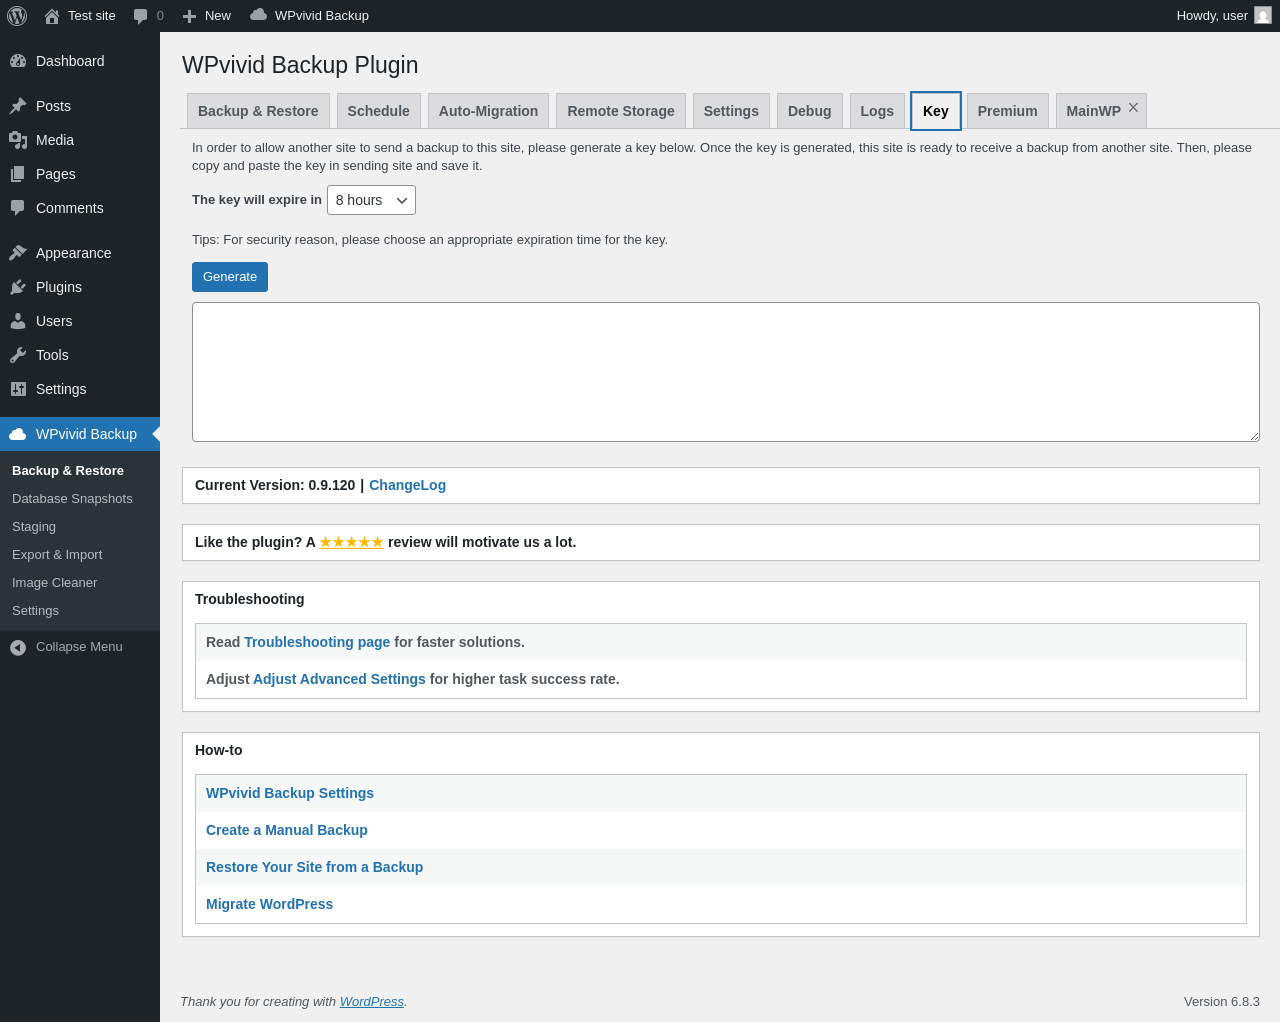Switch to the Auto-Migration tab
This screenshot has height=1022, width=1280.
point(488,111)
